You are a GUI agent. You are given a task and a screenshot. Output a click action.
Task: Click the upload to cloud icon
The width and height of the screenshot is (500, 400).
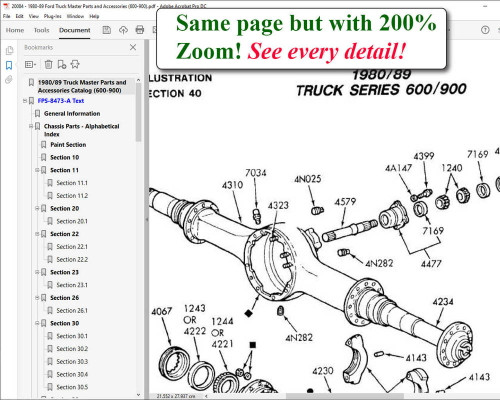point(123,30)
